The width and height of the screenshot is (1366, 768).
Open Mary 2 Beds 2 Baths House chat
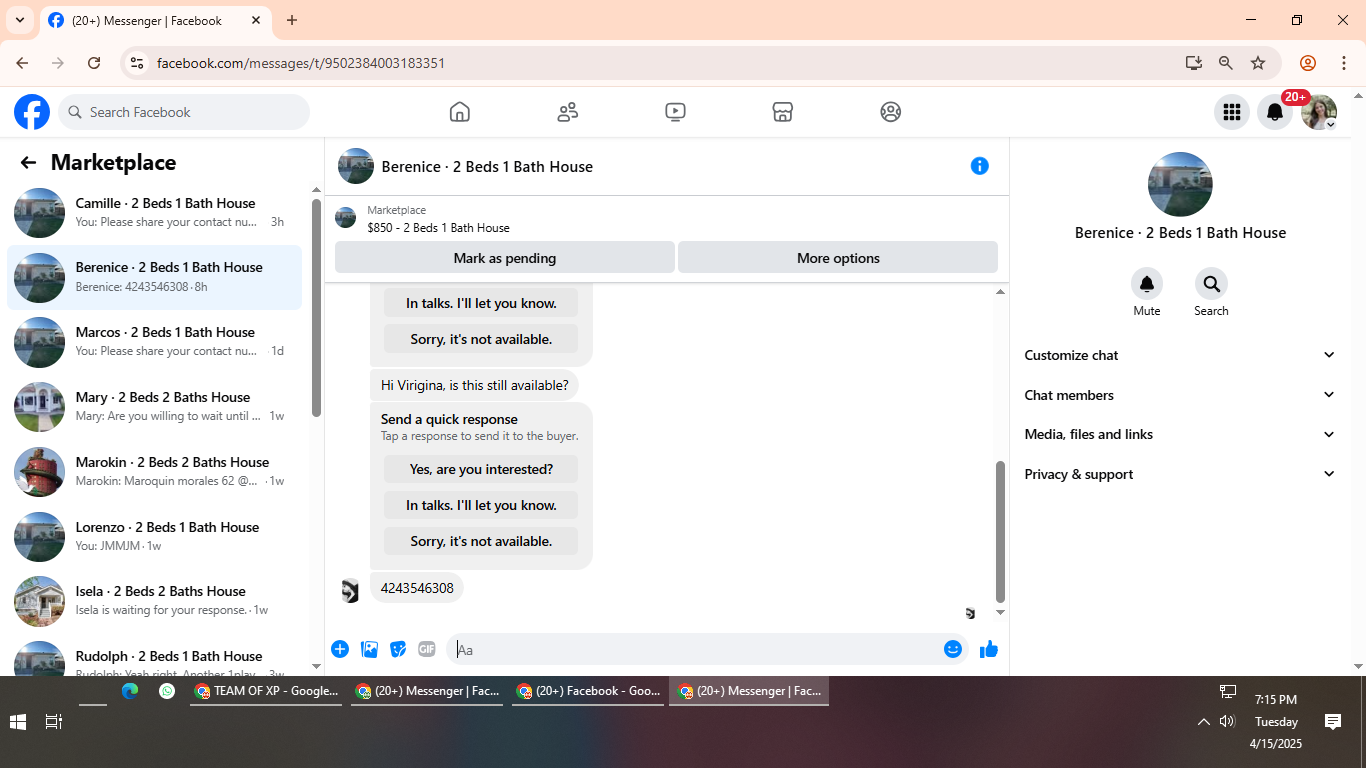[154, 407]
